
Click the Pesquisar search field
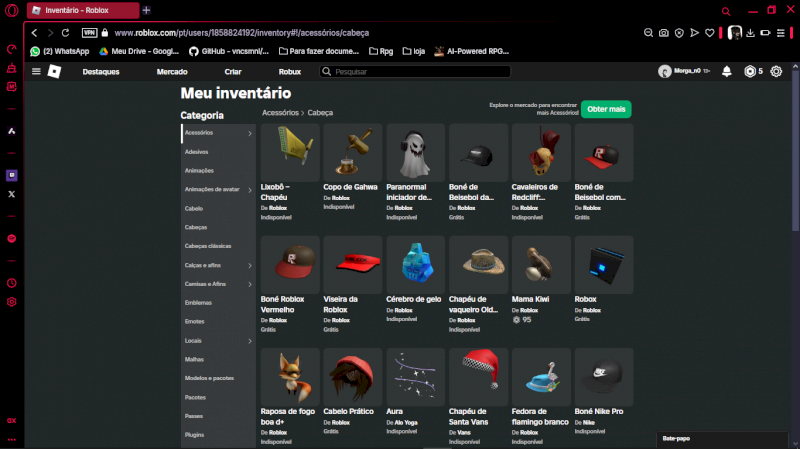coord(415,71)
